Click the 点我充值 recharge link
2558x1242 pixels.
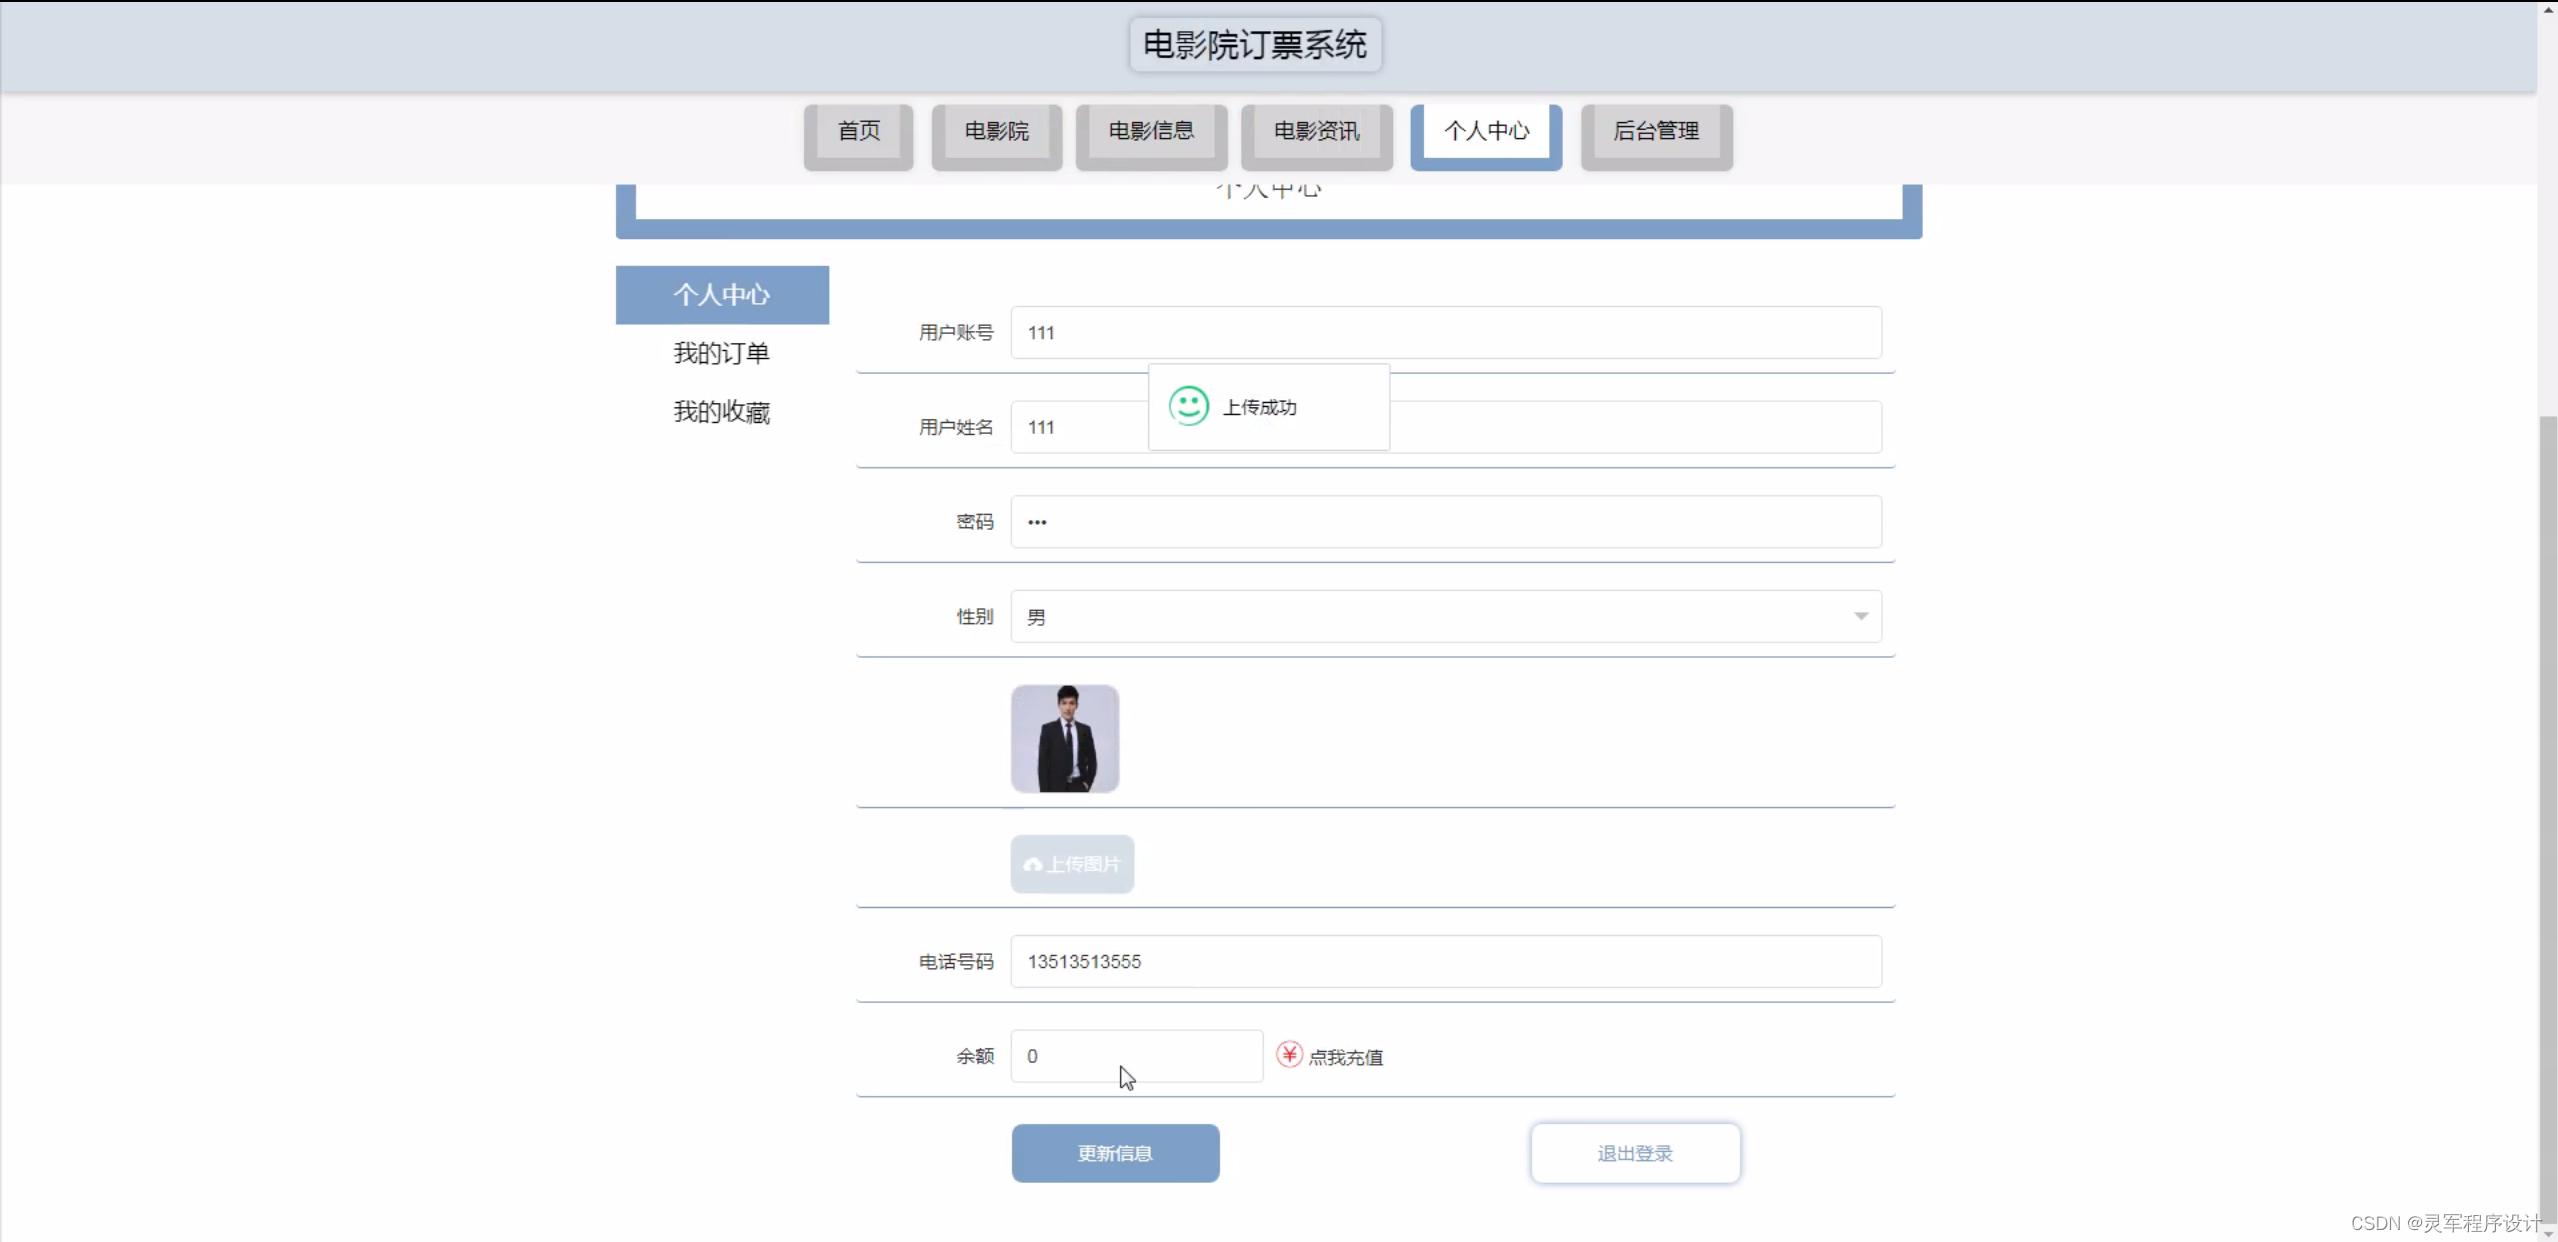(x=1347, y=1055)
